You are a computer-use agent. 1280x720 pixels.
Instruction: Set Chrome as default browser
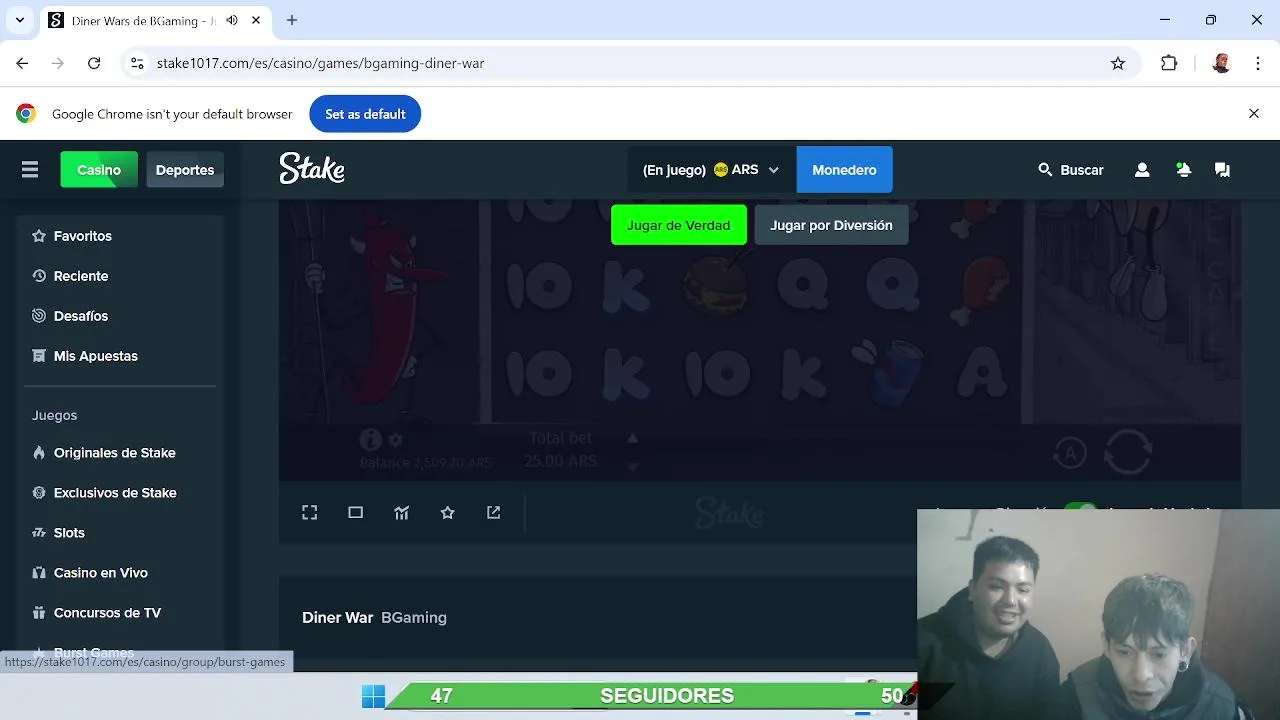(365, 114)
